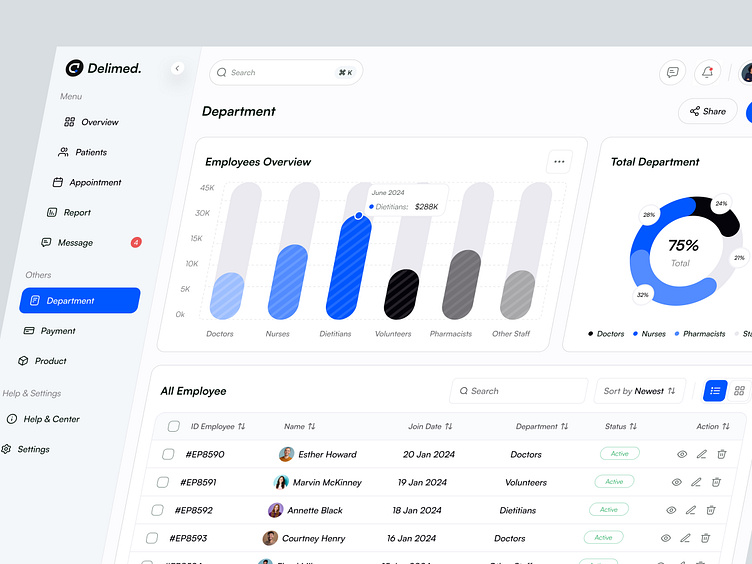The height and width of the screenshot is (564, 752).
Task: Click the top search field
Action: click(286, 72)
